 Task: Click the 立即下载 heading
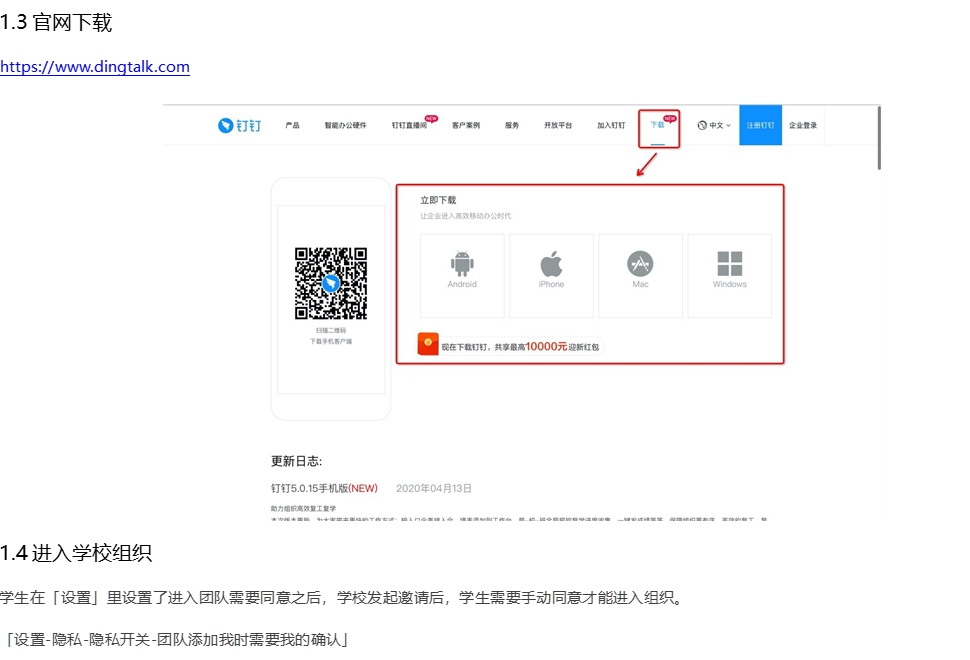click(438, 200)
